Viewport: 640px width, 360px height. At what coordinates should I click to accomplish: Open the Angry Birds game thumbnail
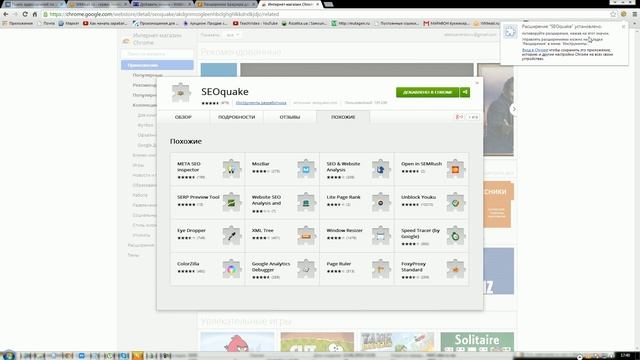tap(238, 342)
